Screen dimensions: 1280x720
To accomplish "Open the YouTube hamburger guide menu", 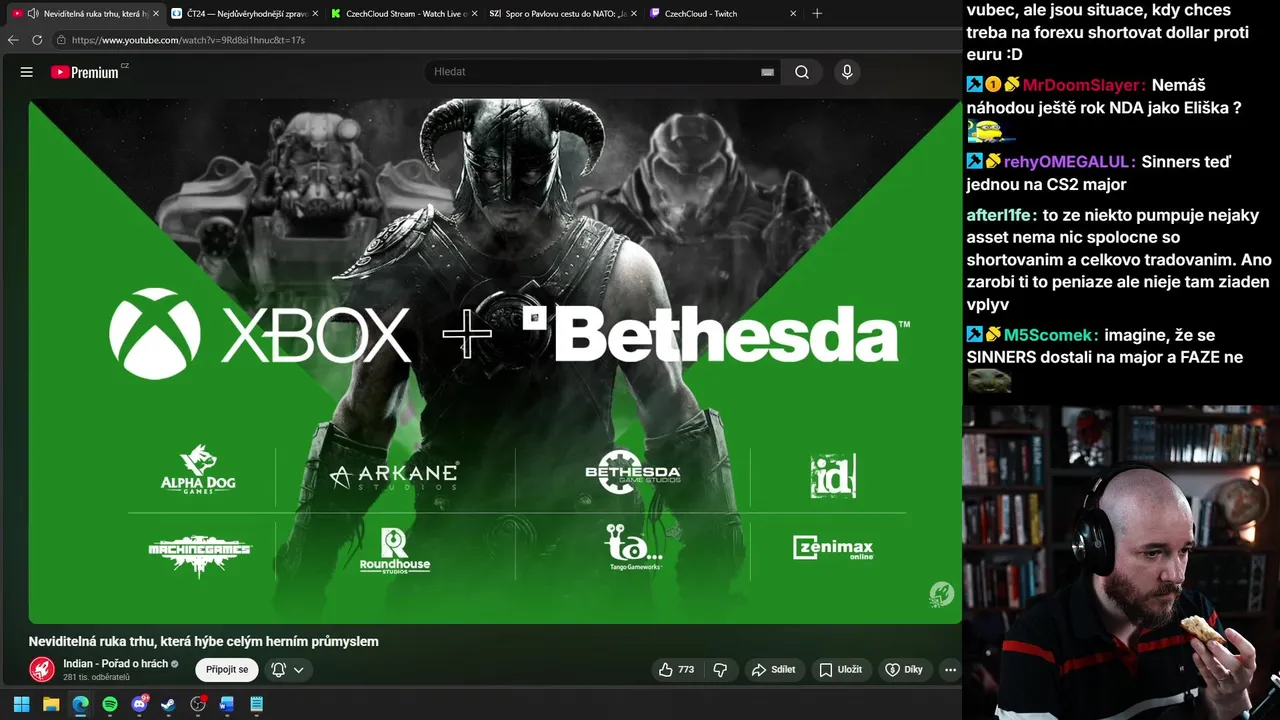I will click(x=27, y=72).
